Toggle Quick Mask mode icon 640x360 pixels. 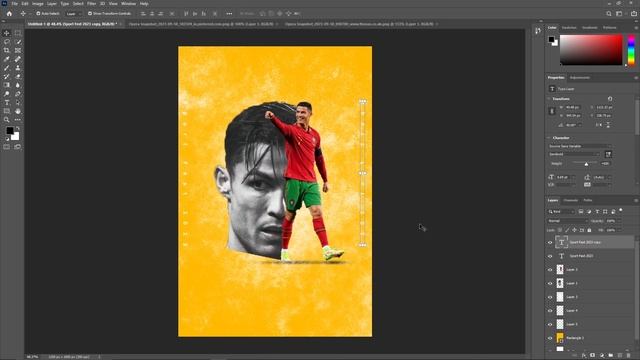pos(7,147)
